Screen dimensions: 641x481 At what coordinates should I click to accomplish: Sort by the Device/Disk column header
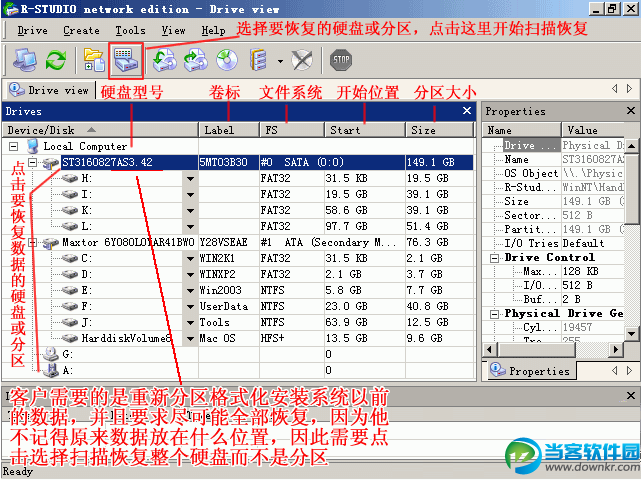(x=100, y=130)
